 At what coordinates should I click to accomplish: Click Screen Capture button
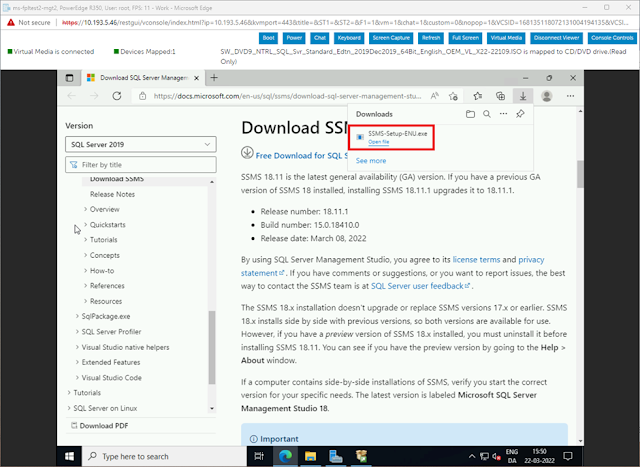coord(391,38)
